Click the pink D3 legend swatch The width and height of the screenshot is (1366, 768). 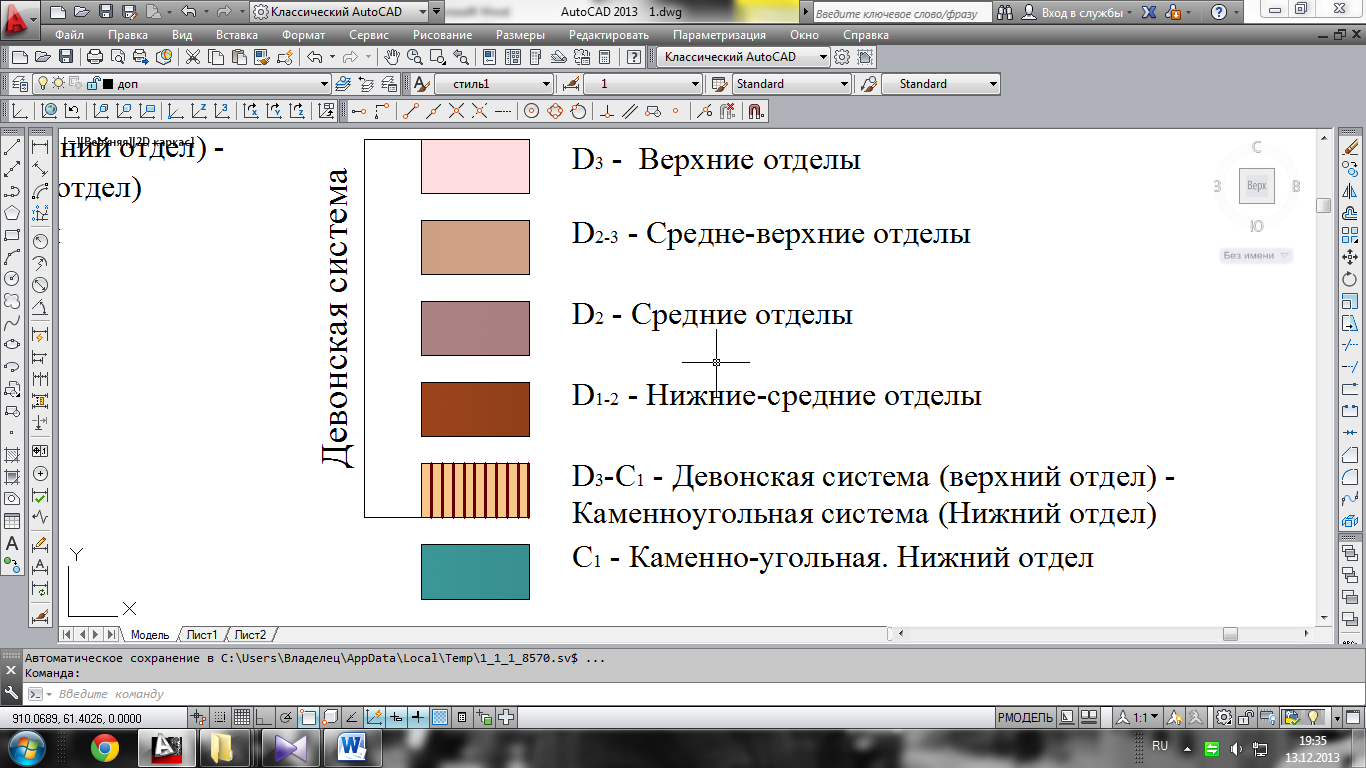[475, 166]
